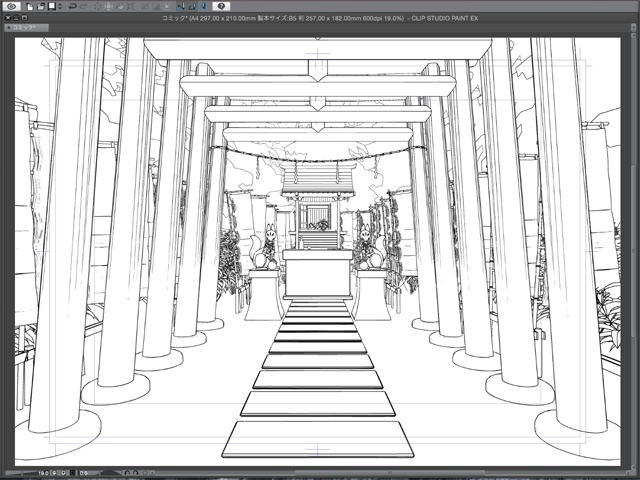Click the Invert selection icon

coord(156,6)
